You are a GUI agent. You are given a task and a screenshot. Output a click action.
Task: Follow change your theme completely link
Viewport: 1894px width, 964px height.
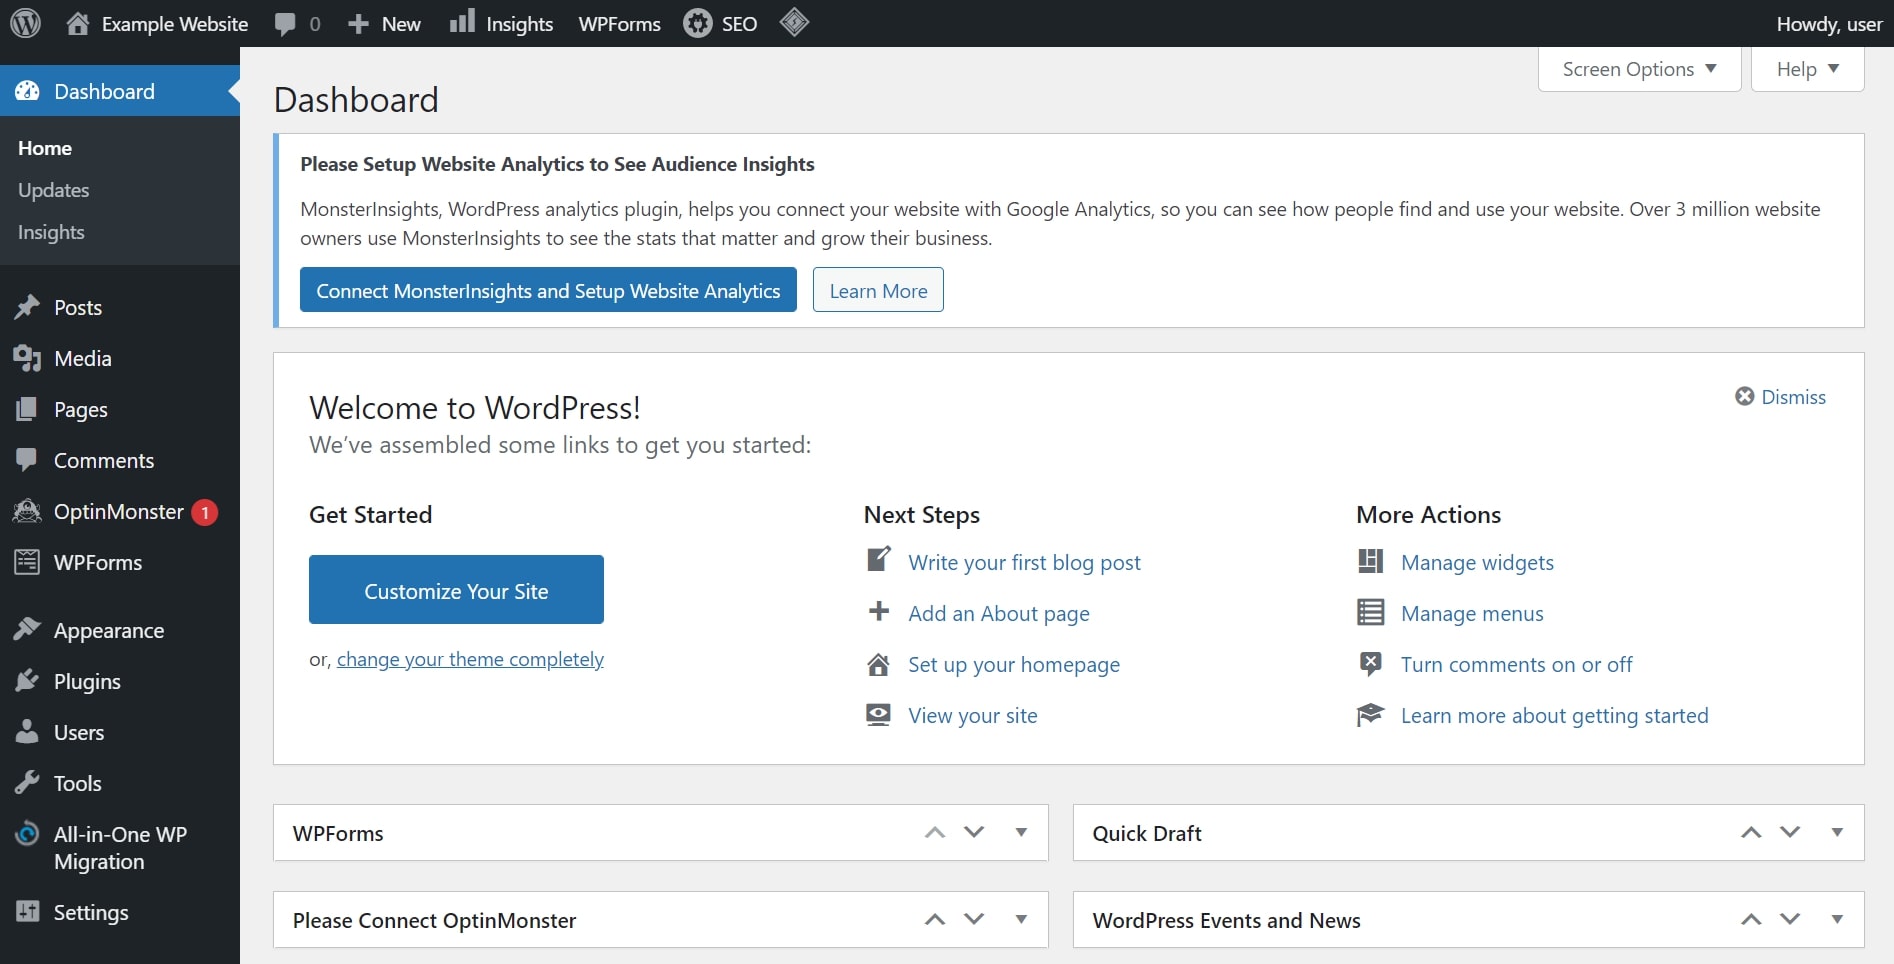click(x=470, y=660)
